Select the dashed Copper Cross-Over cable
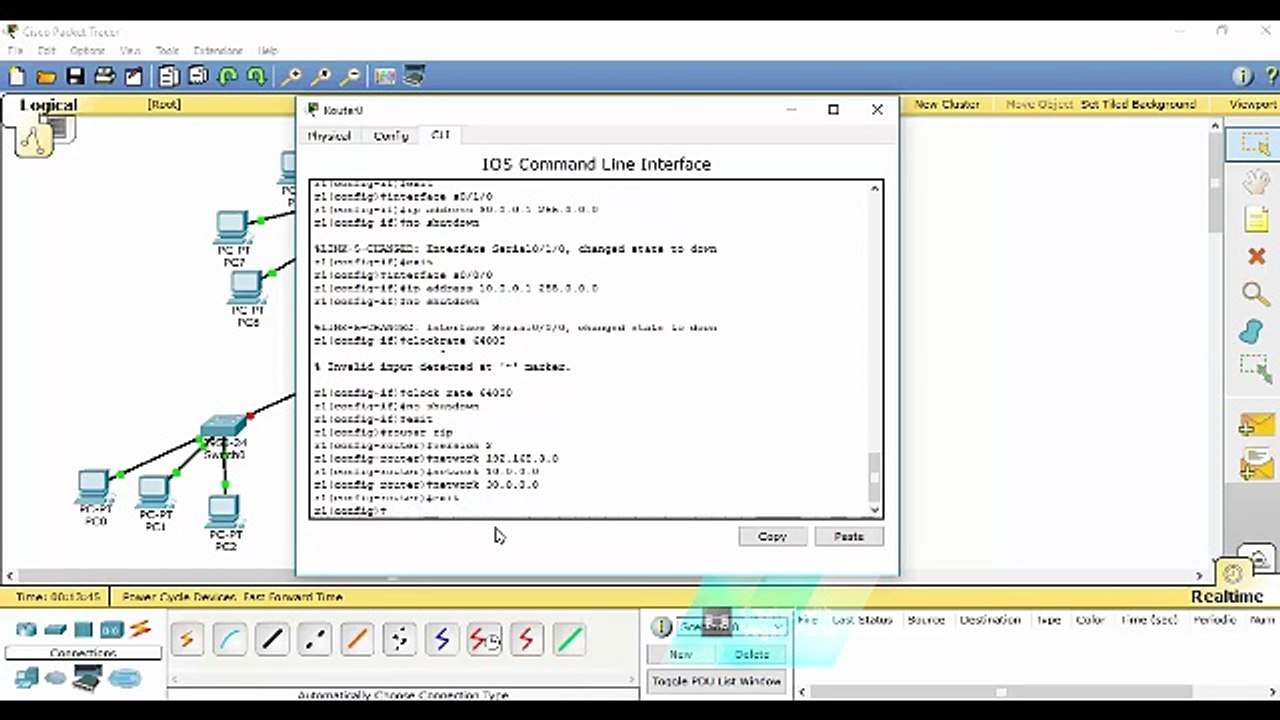Viewport: 1280px width, 720px height. (x=314, y=639)
